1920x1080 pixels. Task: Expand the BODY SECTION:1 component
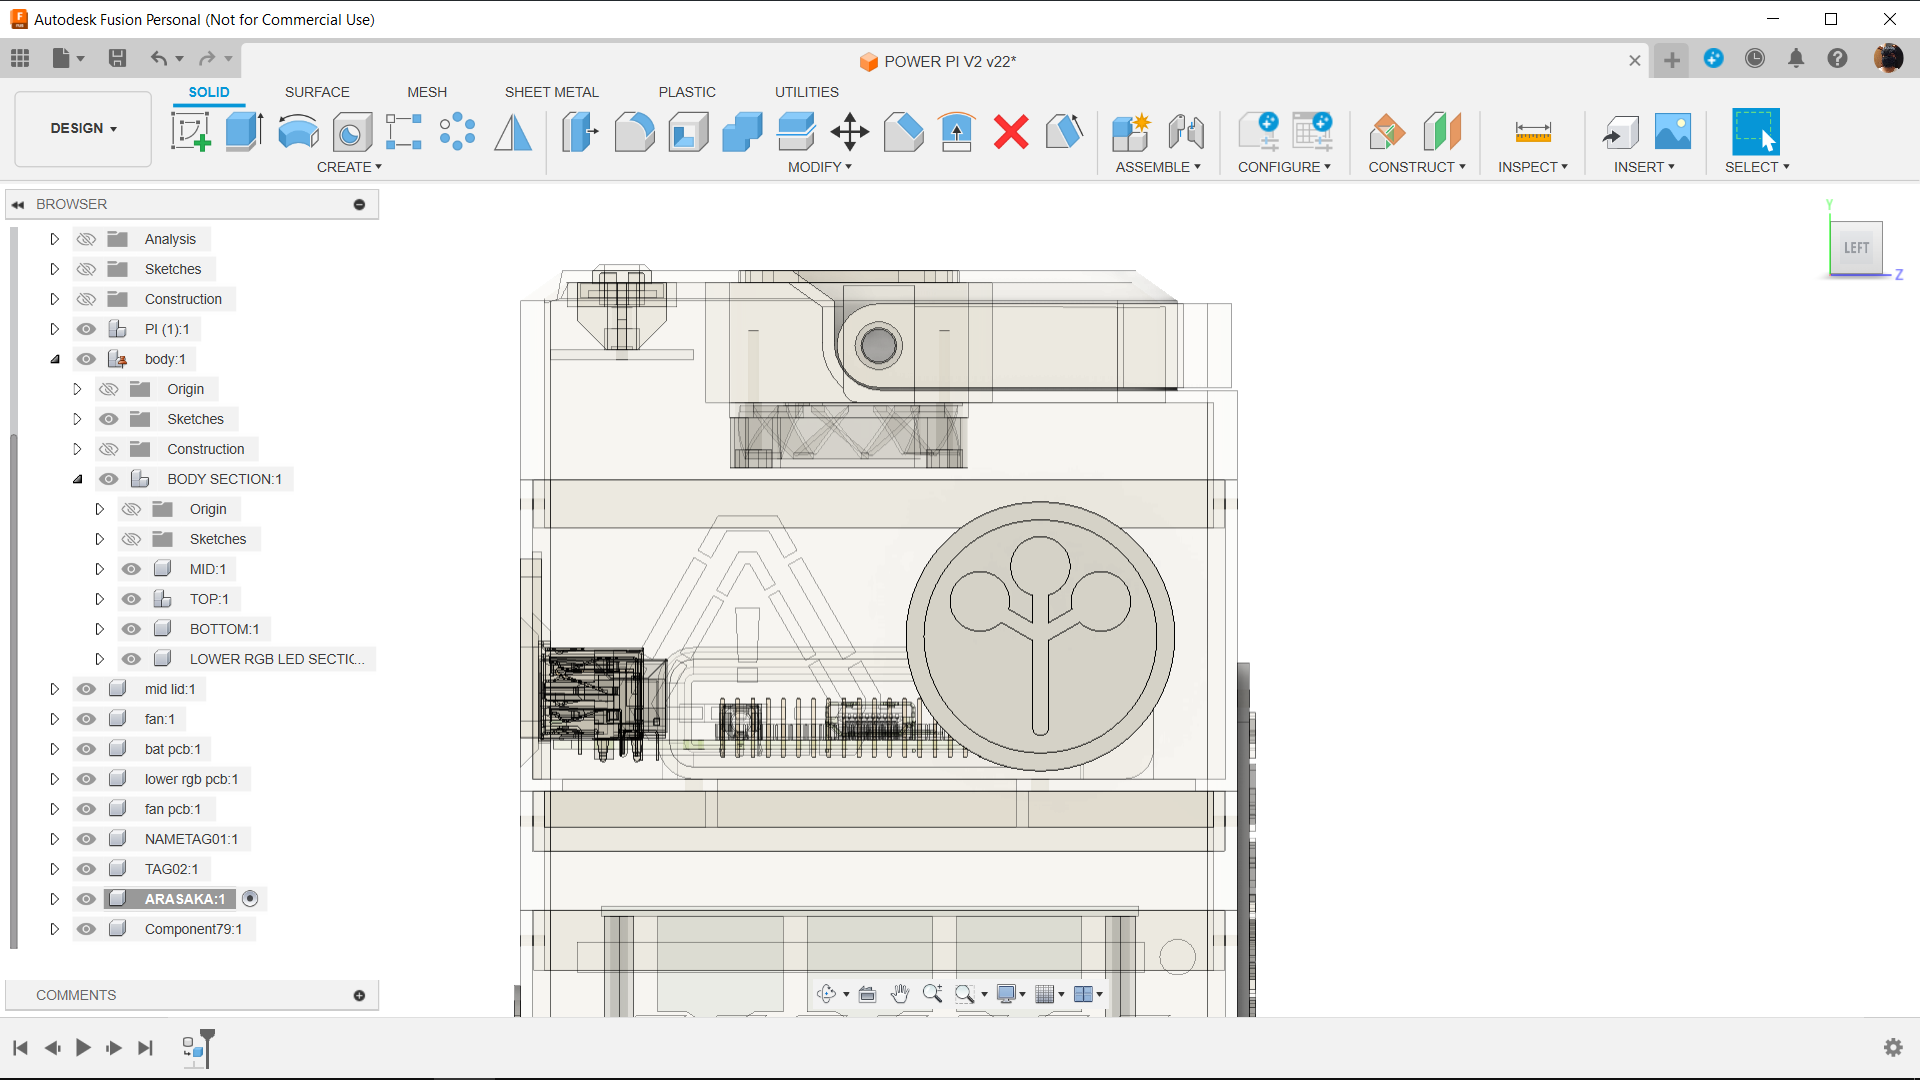tap(76, 479)
